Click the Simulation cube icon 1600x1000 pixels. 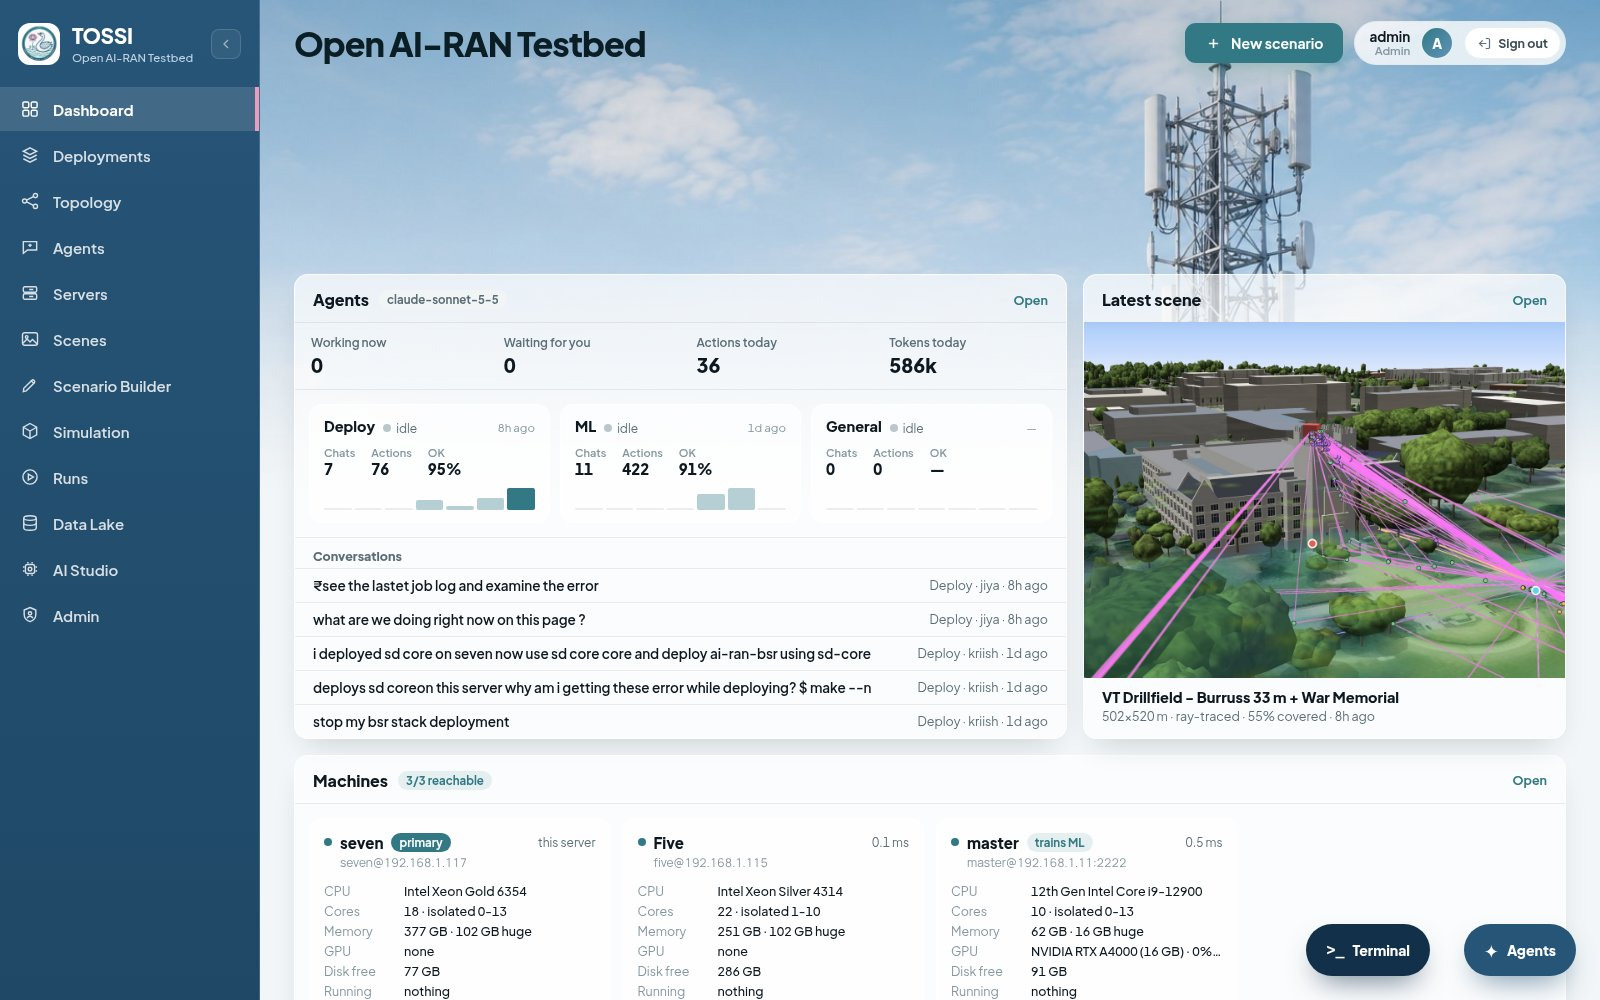point(30,431)
